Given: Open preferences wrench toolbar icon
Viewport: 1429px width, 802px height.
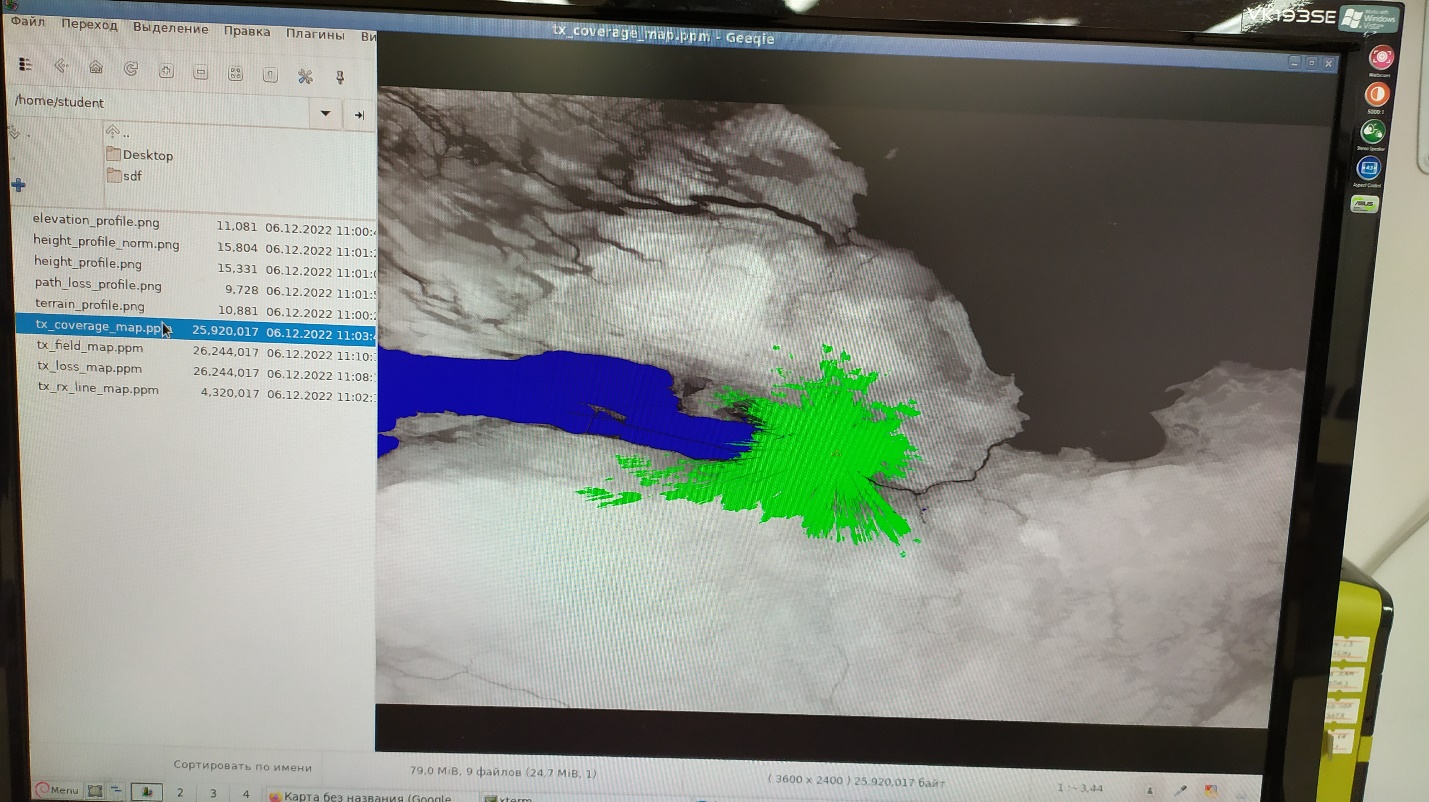Looking at the screenshot, I should tap(305, 76).
